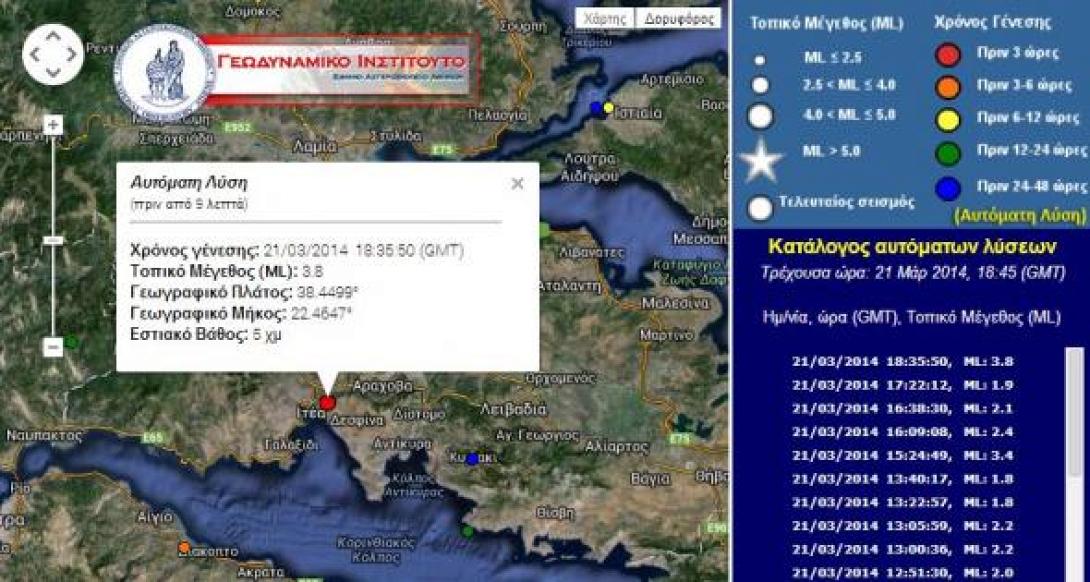The image size is (1090, 582).
Task: Switch to the Χάρτης map view
Action: [604, 17]
